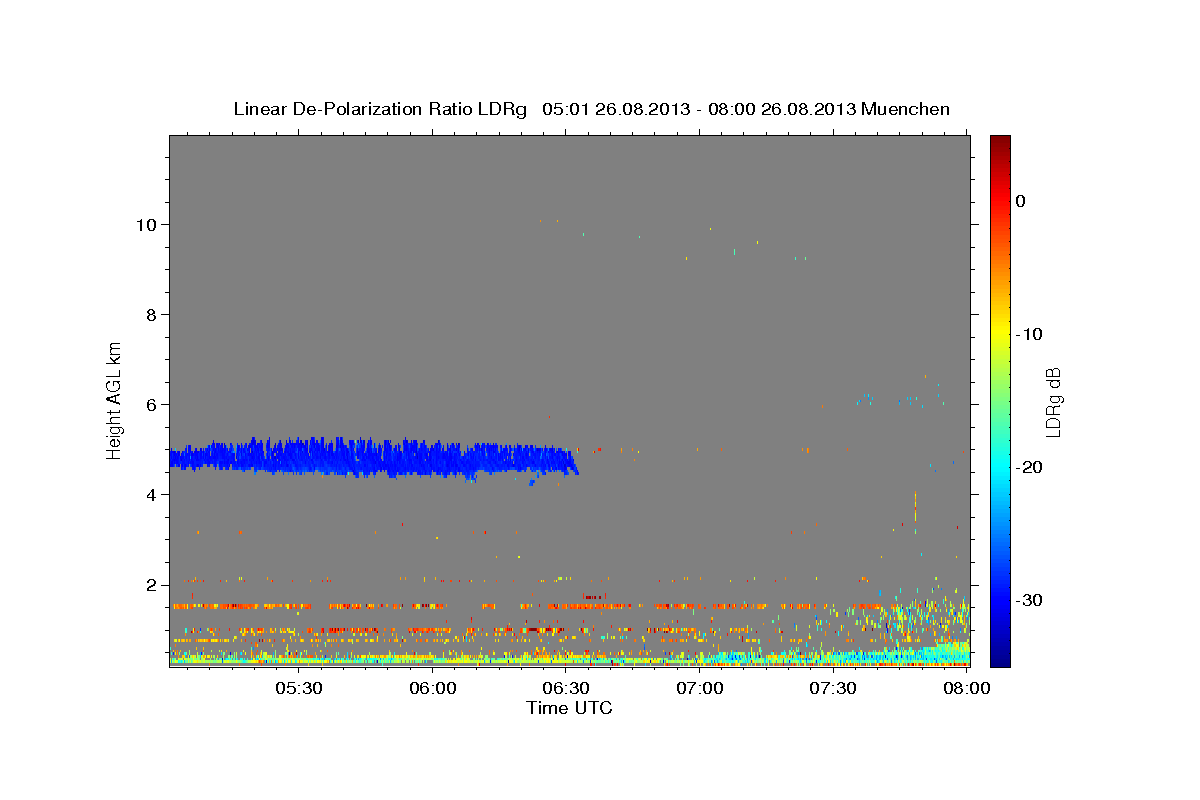Click the '08:00' time tick label
1200x800 pixels.
coord(966,688)
